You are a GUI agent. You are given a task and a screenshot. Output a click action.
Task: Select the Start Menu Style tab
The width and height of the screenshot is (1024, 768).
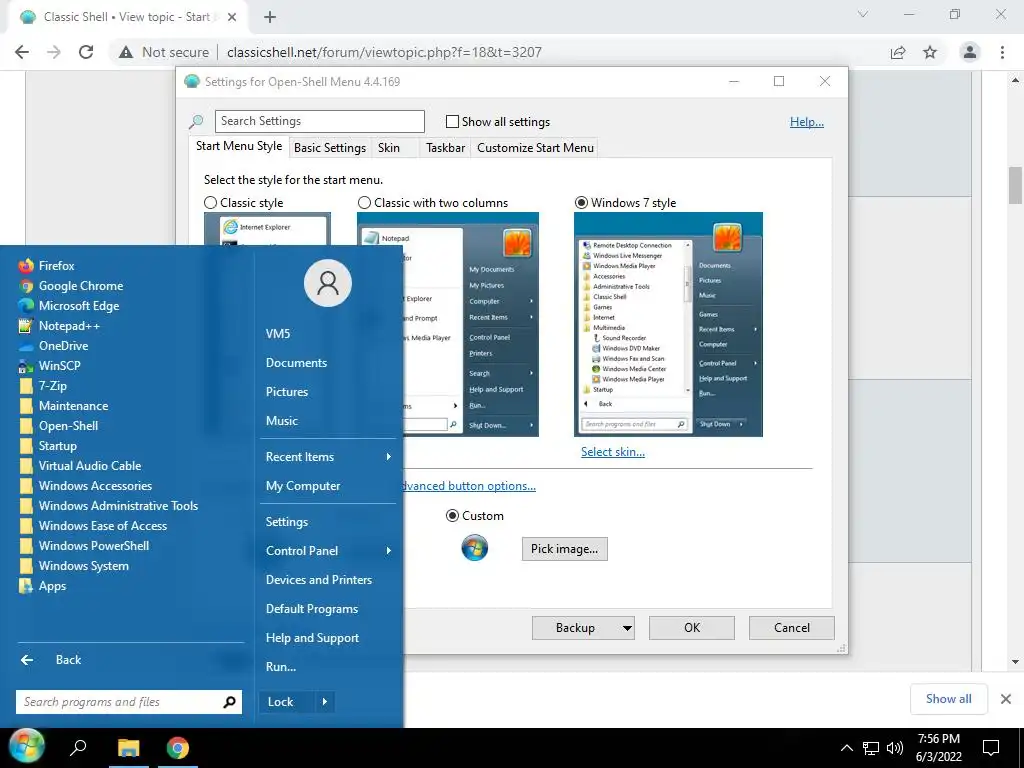[239, 146]
